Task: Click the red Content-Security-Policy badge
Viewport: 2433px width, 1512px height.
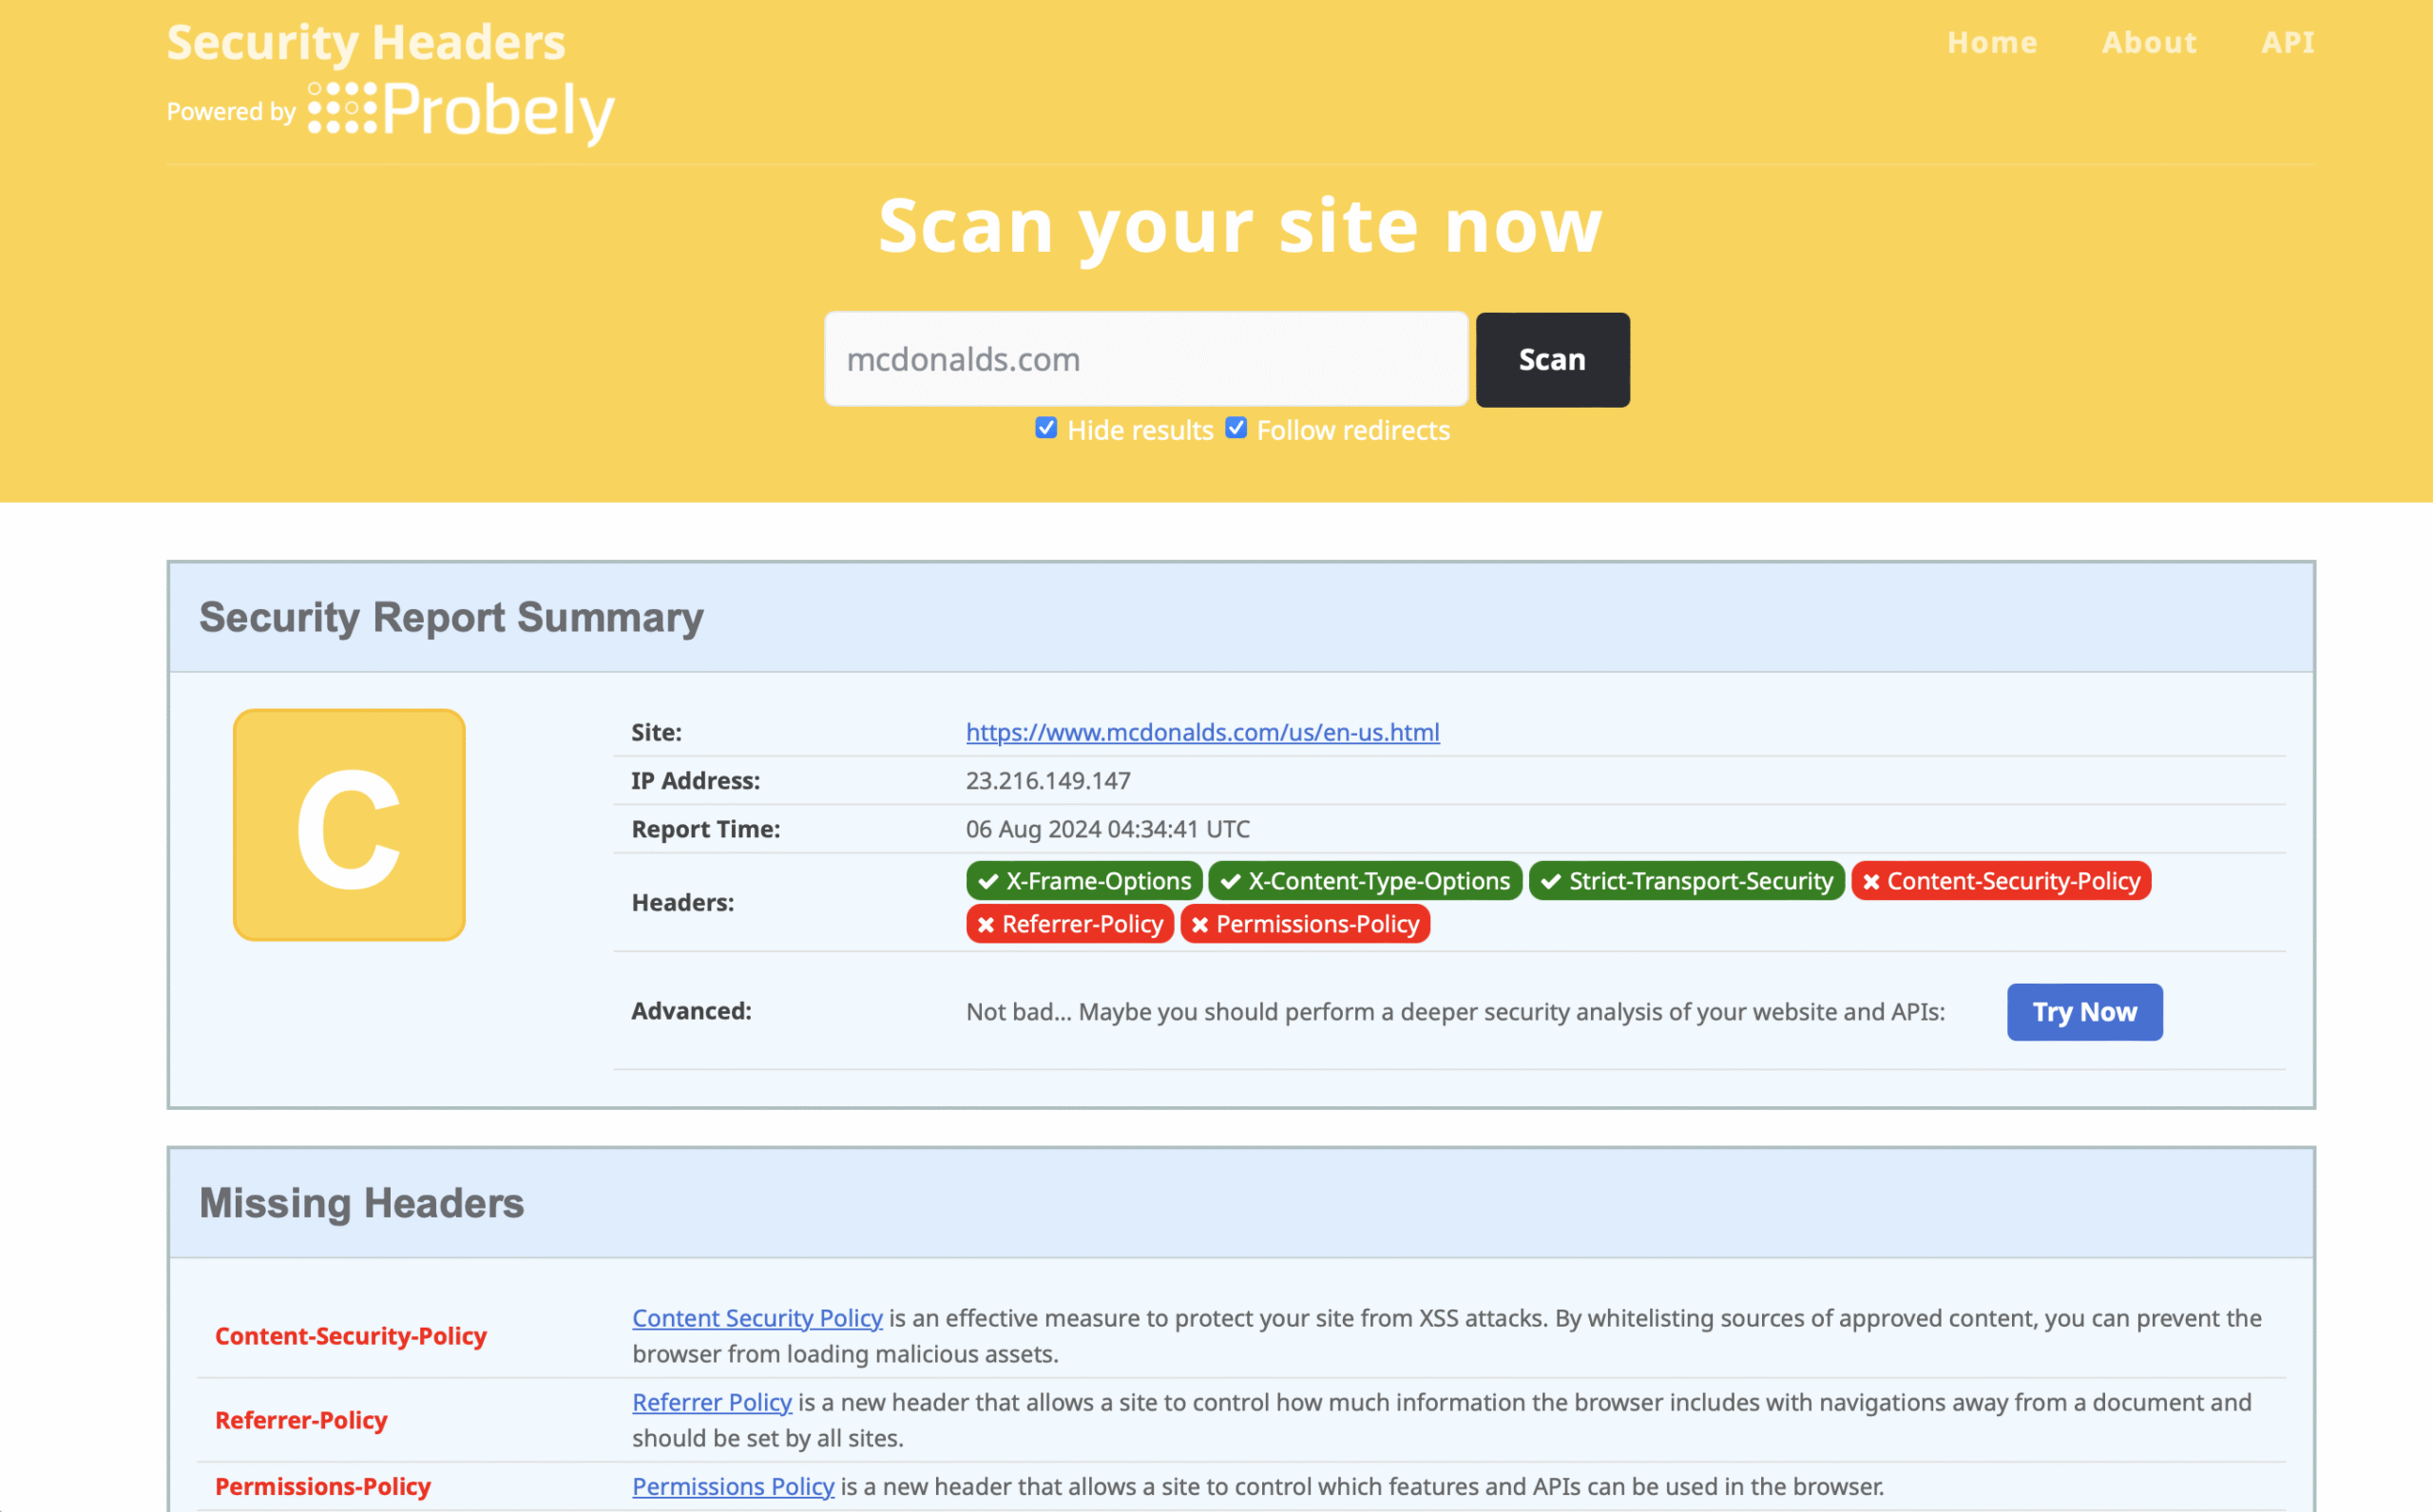Action: [x=2000, y=881]
